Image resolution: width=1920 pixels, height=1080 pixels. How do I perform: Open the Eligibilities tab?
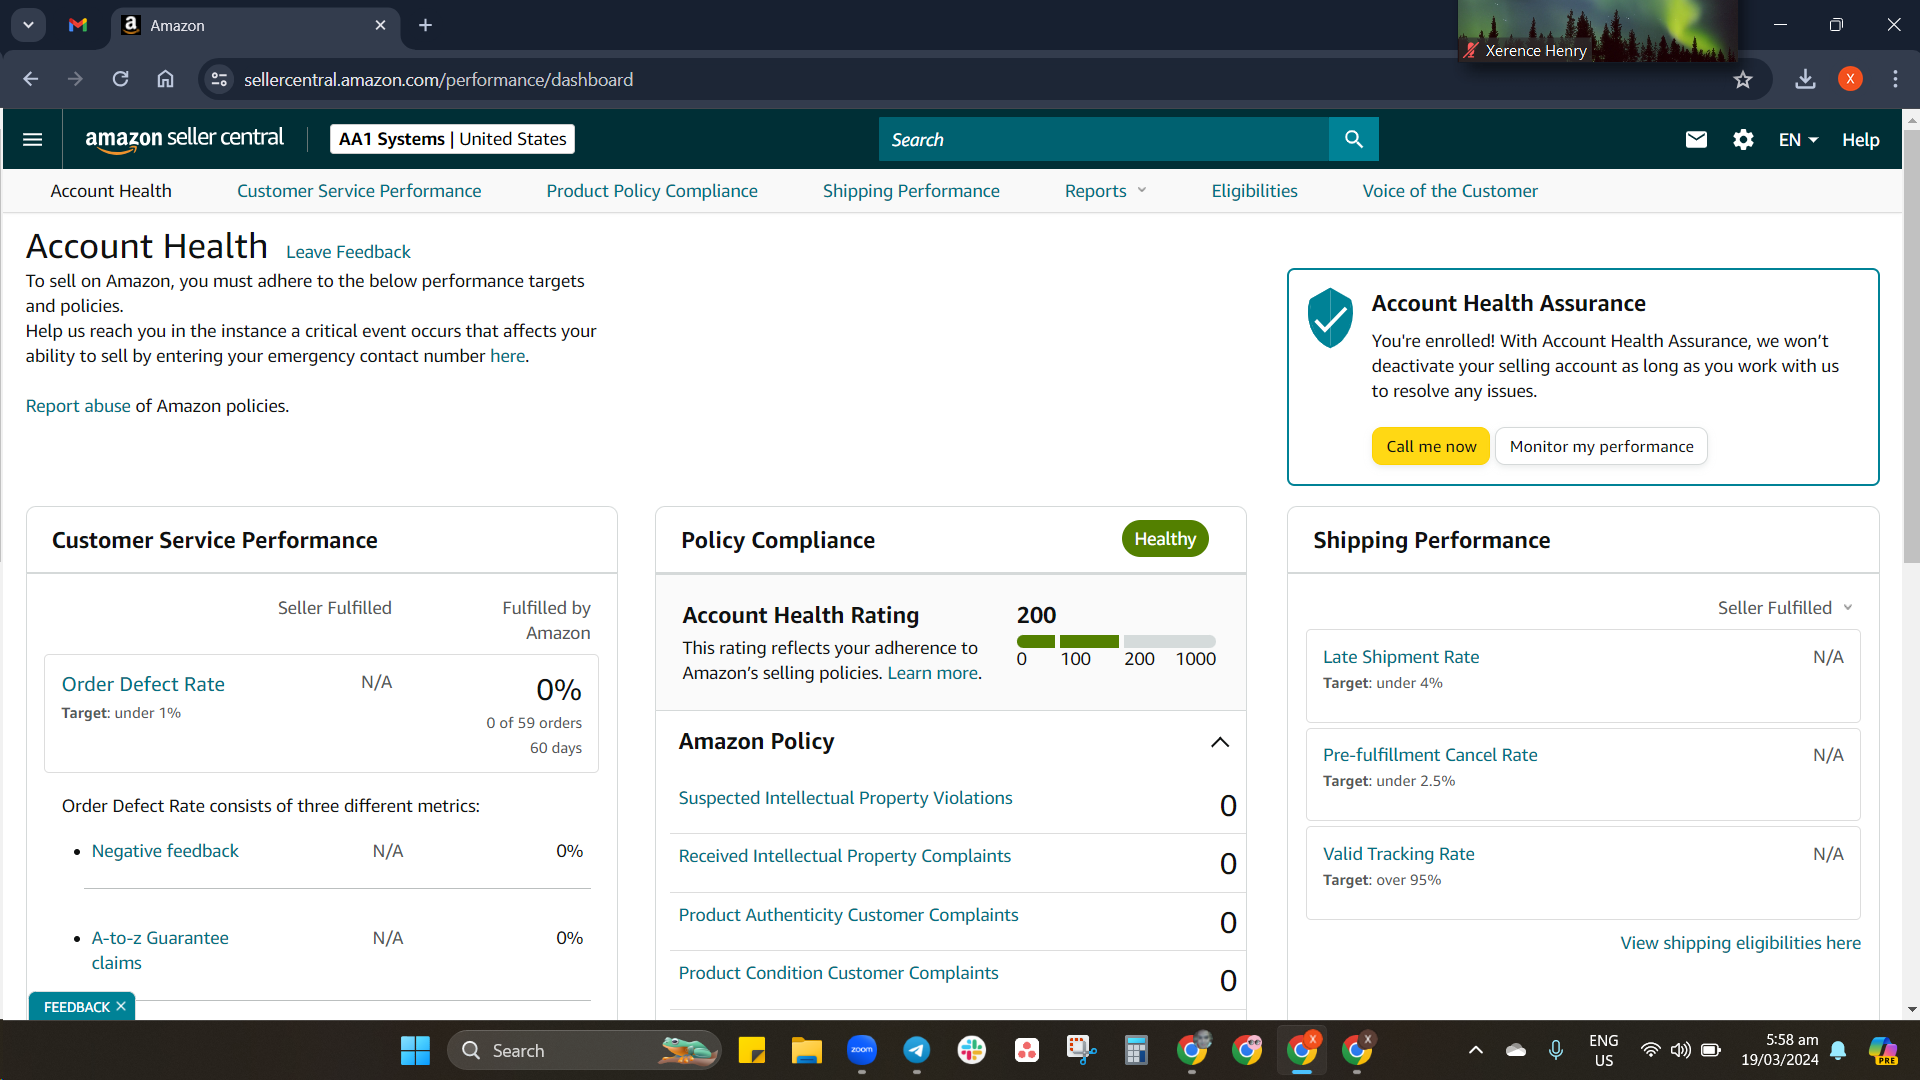pyautogui.click(x=1254, y=191)
